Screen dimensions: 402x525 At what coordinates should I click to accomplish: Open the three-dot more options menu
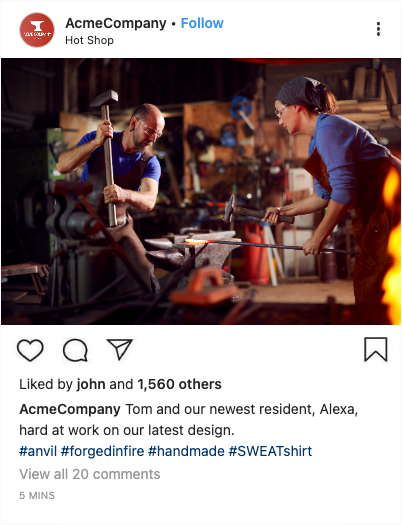coord(378,29)
